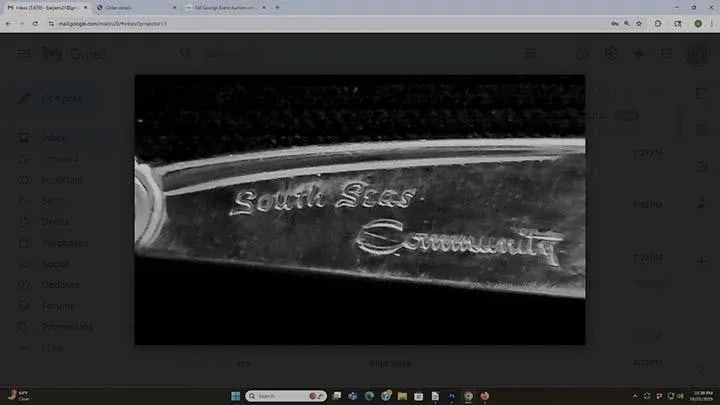The width and height of the screenshot is (720, 405).
Task: Click the South Seas Community photo
Action: click(x=360, y=209)
